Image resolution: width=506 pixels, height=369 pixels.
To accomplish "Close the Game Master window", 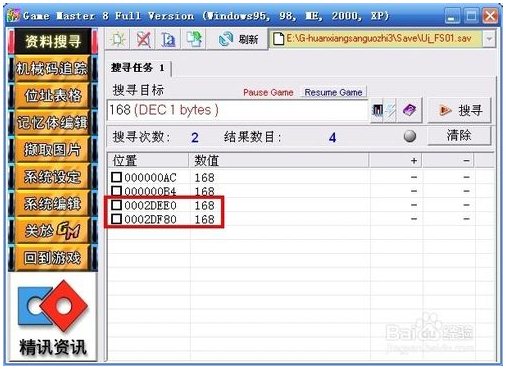I will pos(490,16).
